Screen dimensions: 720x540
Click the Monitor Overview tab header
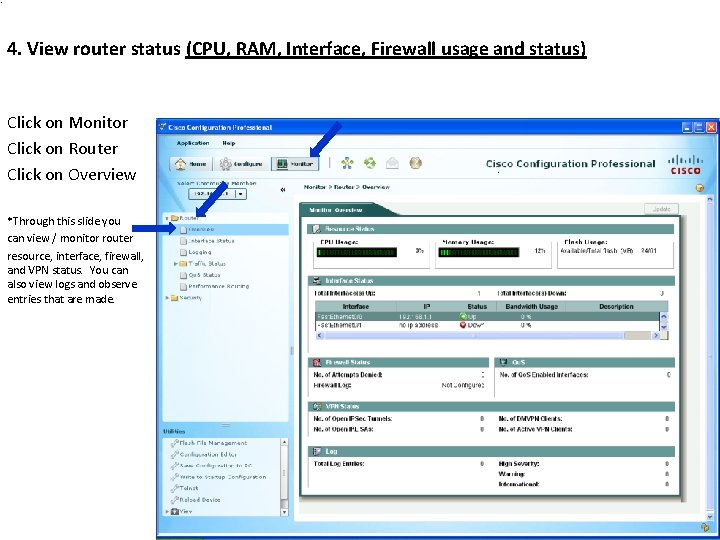pos(336,210)
